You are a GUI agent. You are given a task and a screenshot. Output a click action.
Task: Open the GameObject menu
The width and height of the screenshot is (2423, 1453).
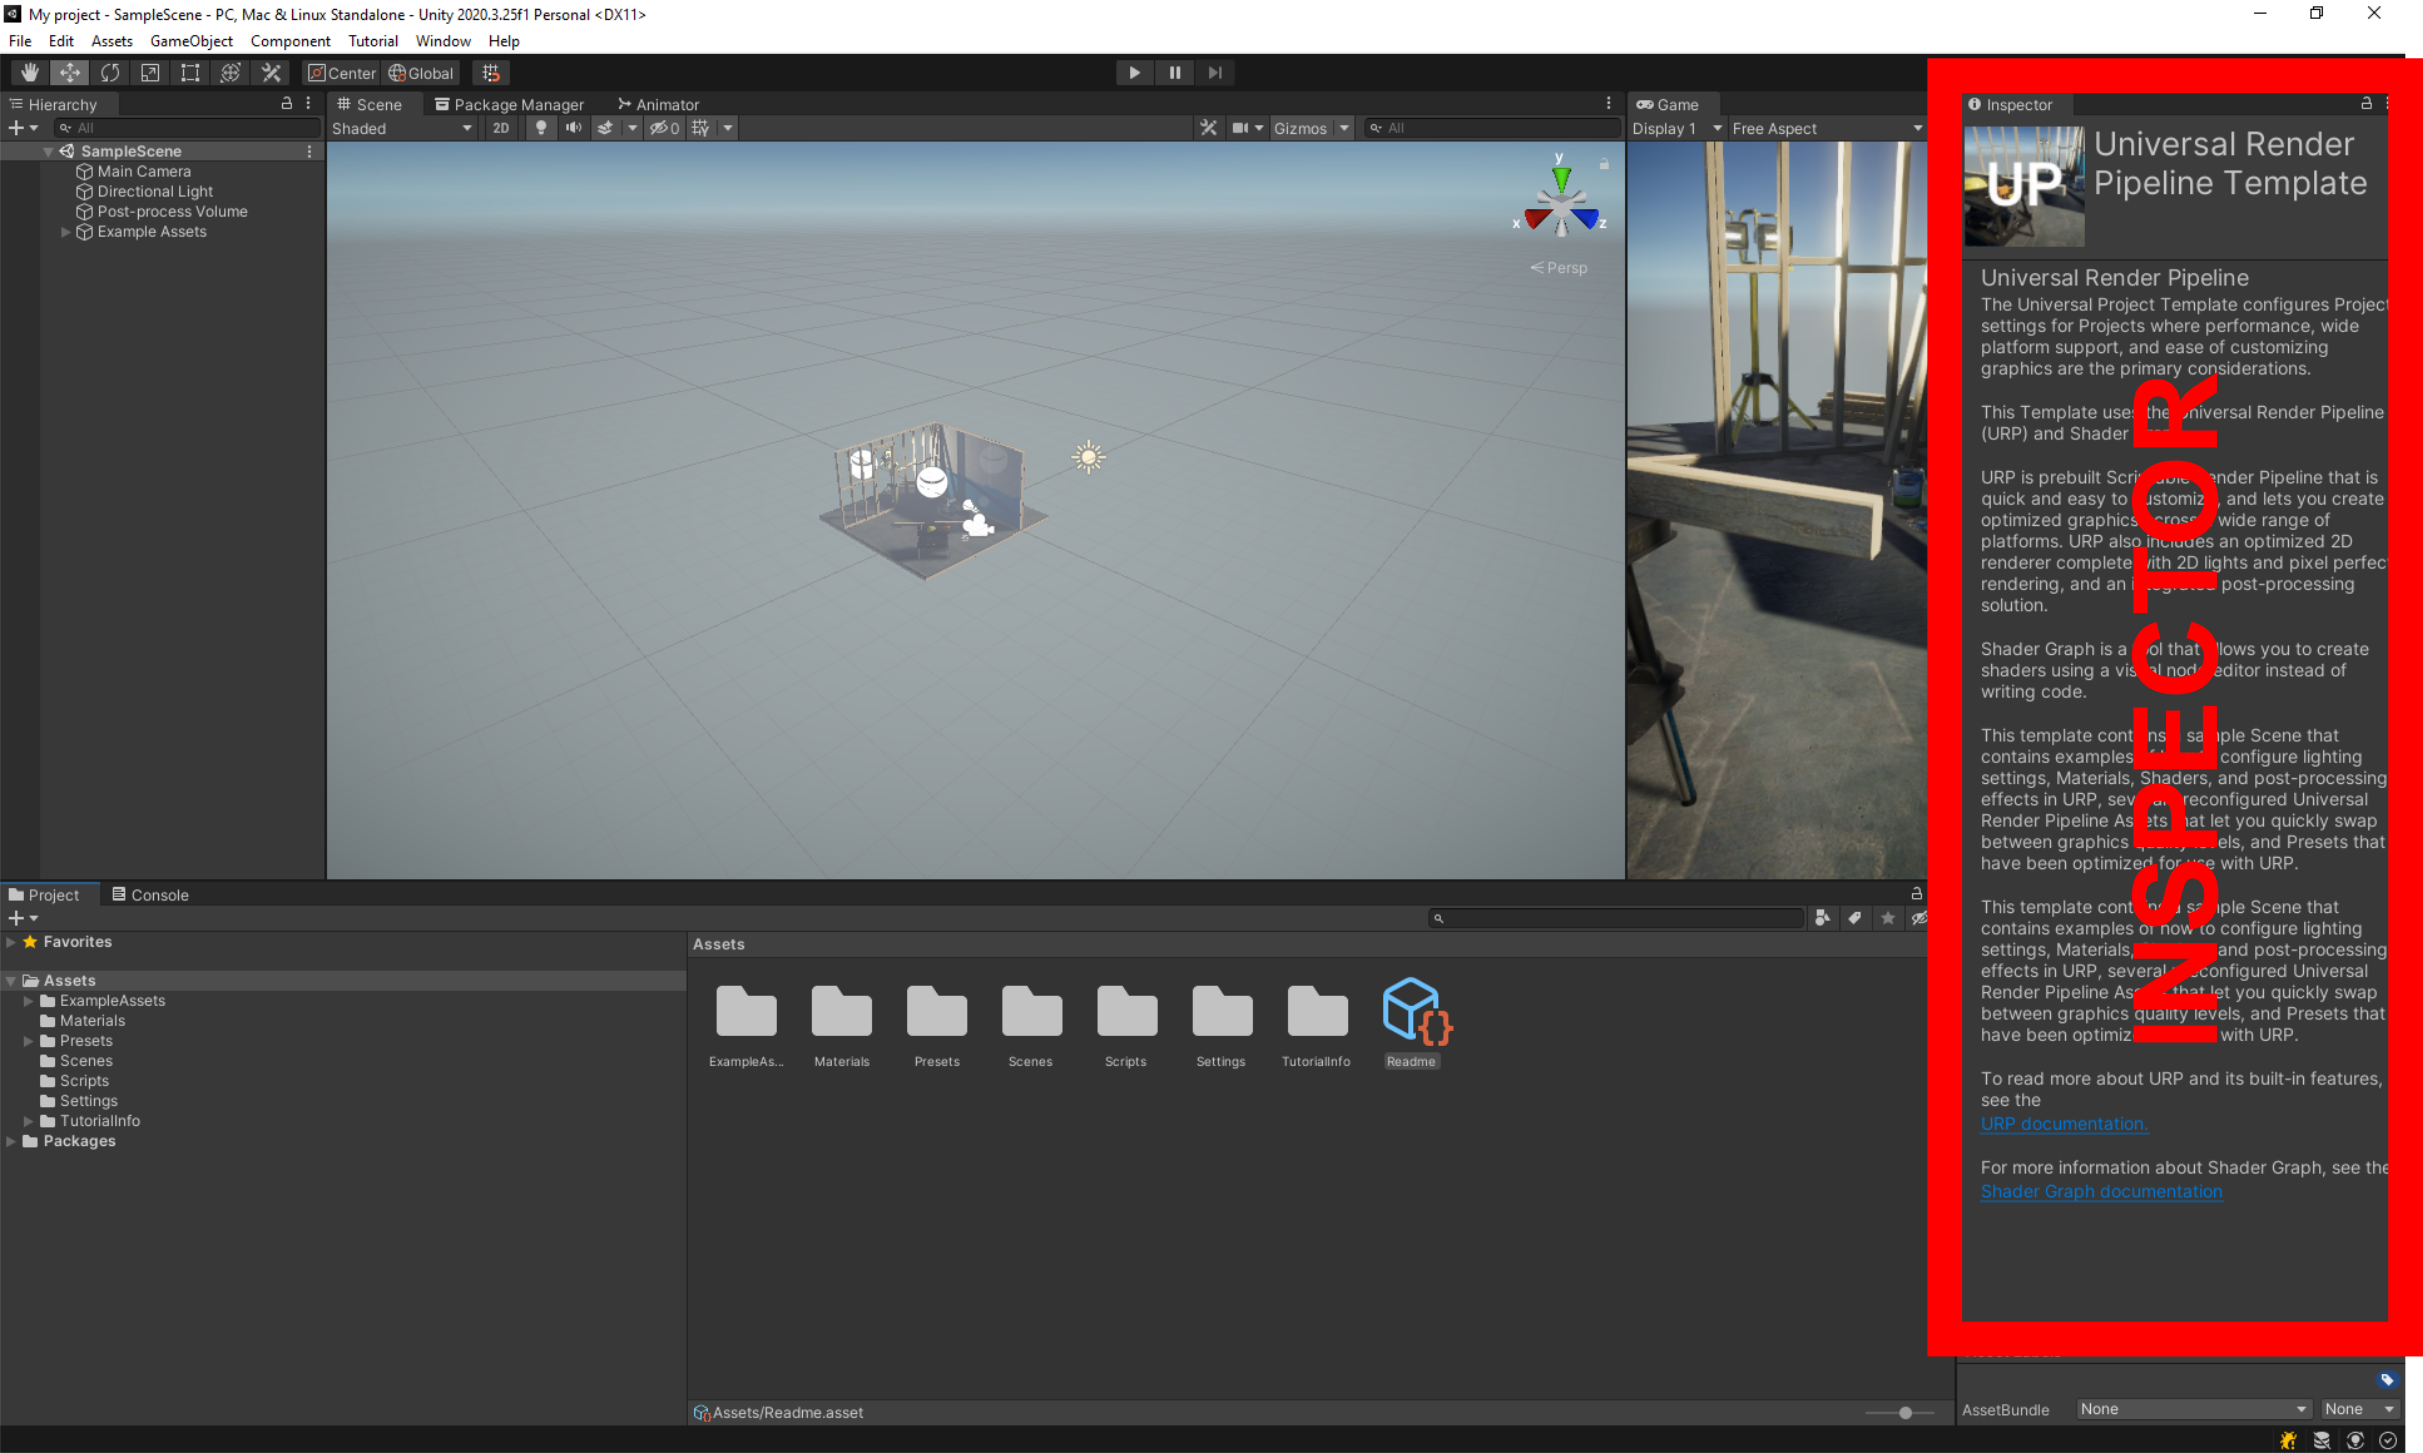click(191, 41)
